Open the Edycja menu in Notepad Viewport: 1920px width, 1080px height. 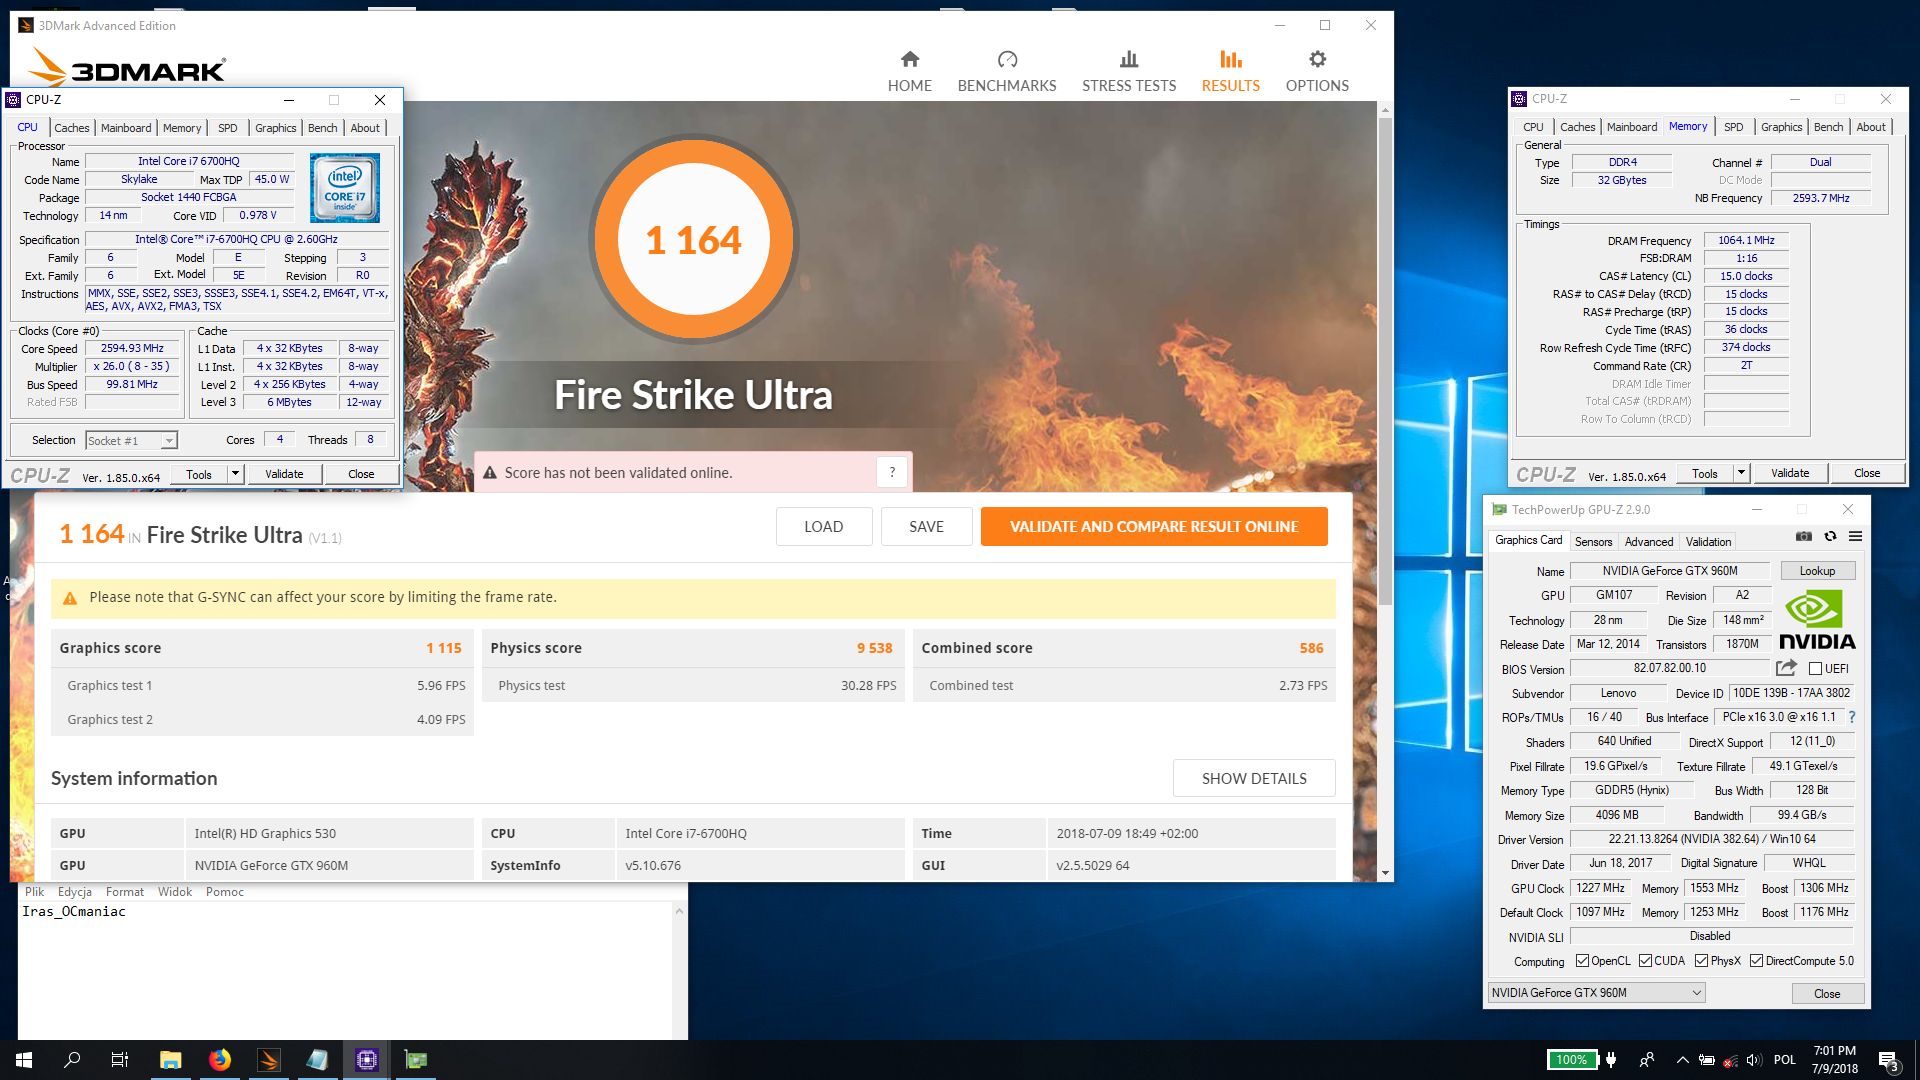(75, 892)
